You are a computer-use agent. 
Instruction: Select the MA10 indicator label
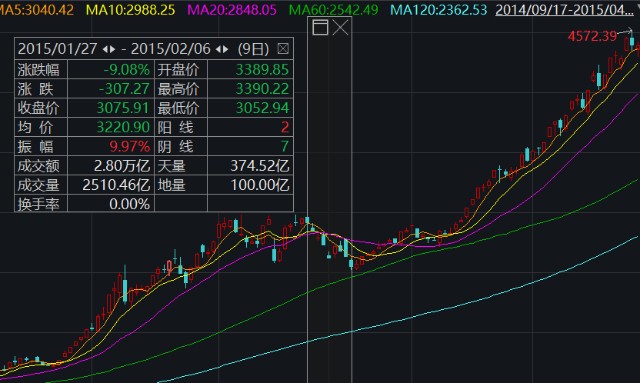tap(131, 10)
